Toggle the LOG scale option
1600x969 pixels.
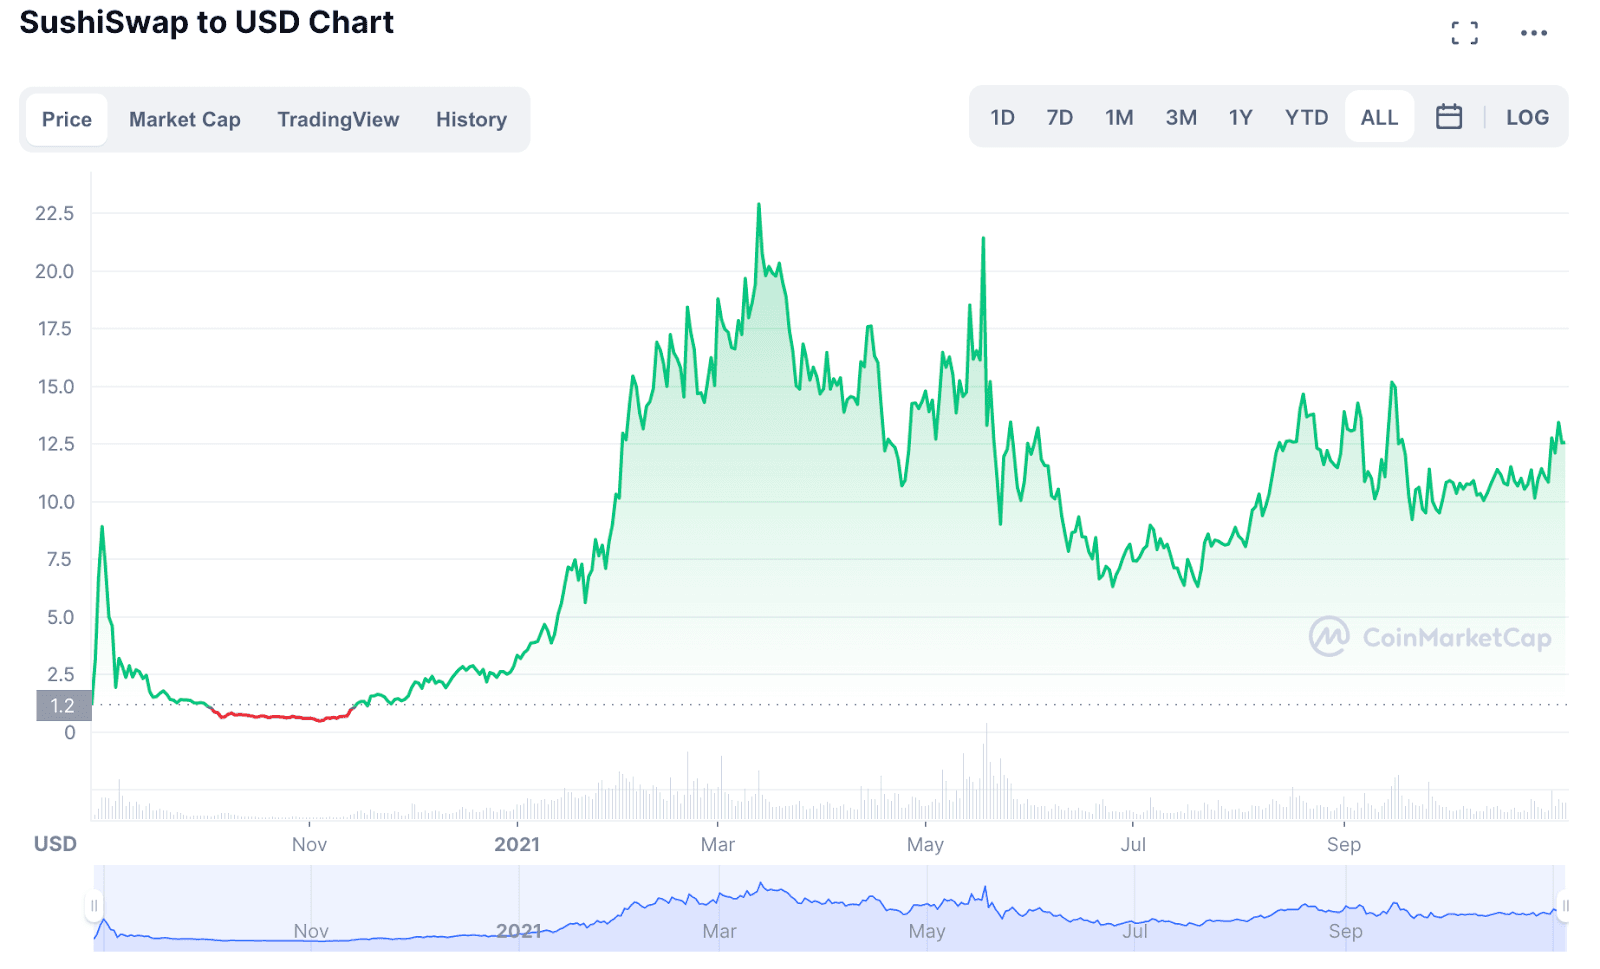point(1526,117)
